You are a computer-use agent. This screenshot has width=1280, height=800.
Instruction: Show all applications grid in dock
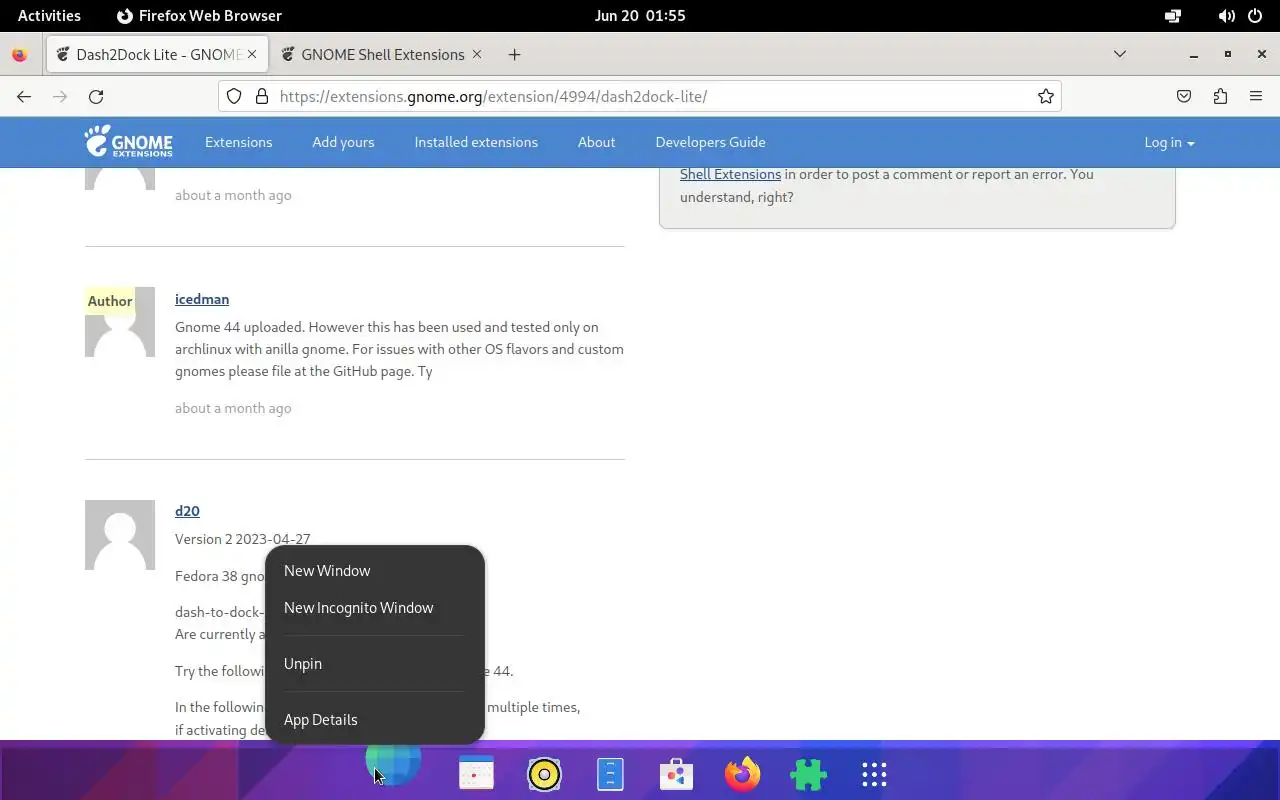click(x=874, y=774)
